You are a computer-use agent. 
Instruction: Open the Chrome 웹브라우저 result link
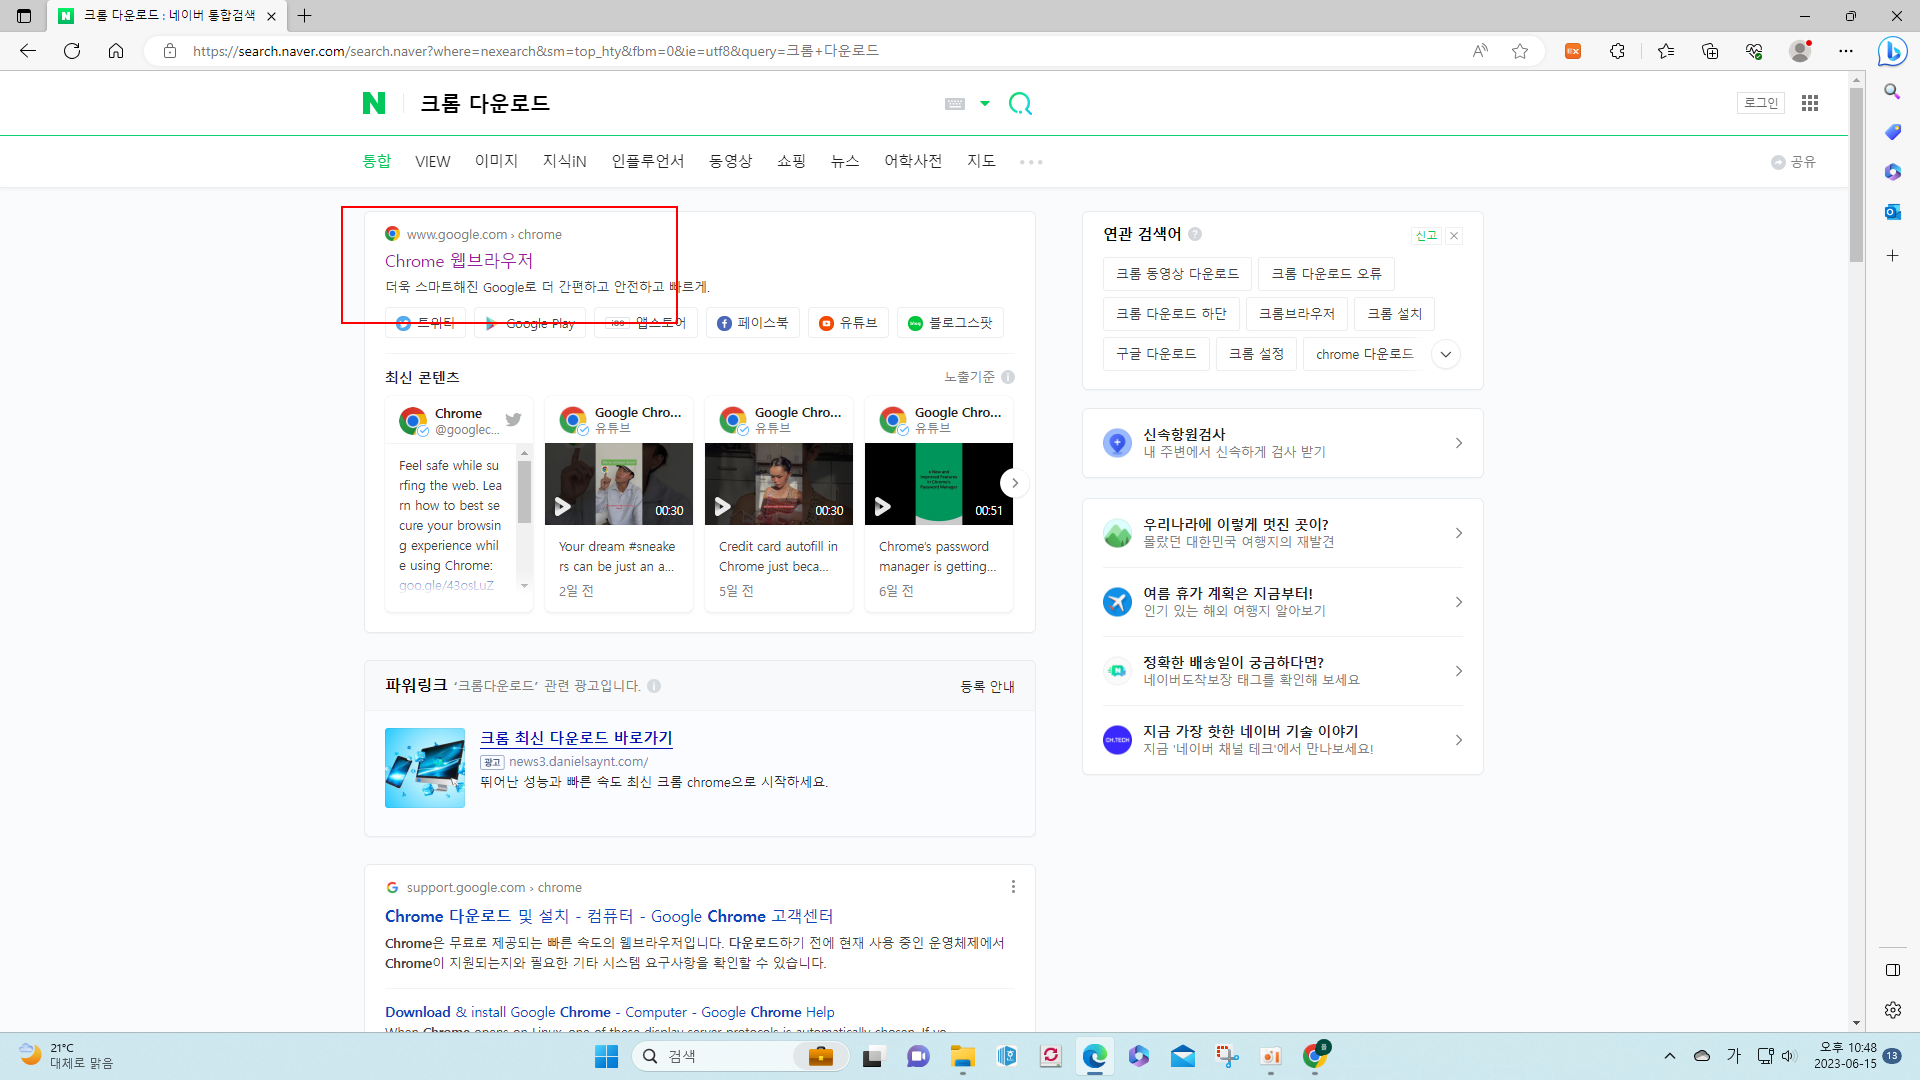(x=459, y=261)
